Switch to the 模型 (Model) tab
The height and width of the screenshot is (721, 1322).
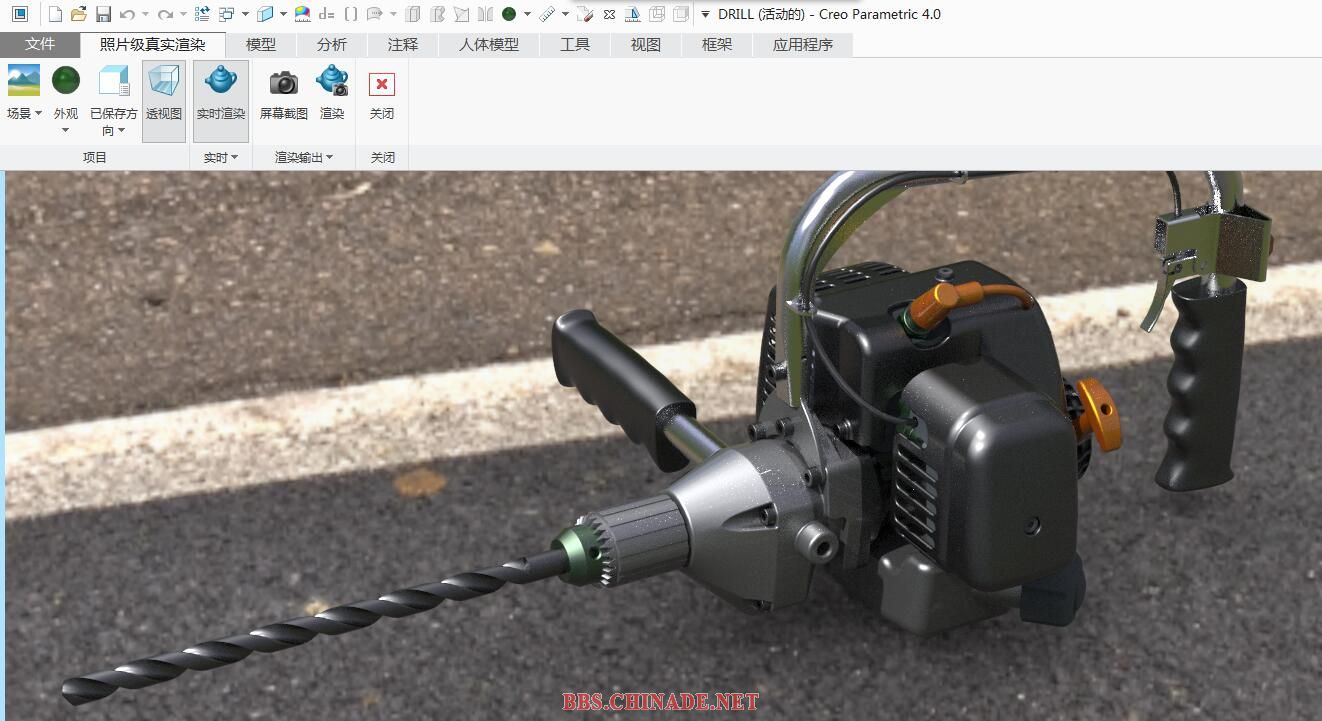(x=261, y=44)
